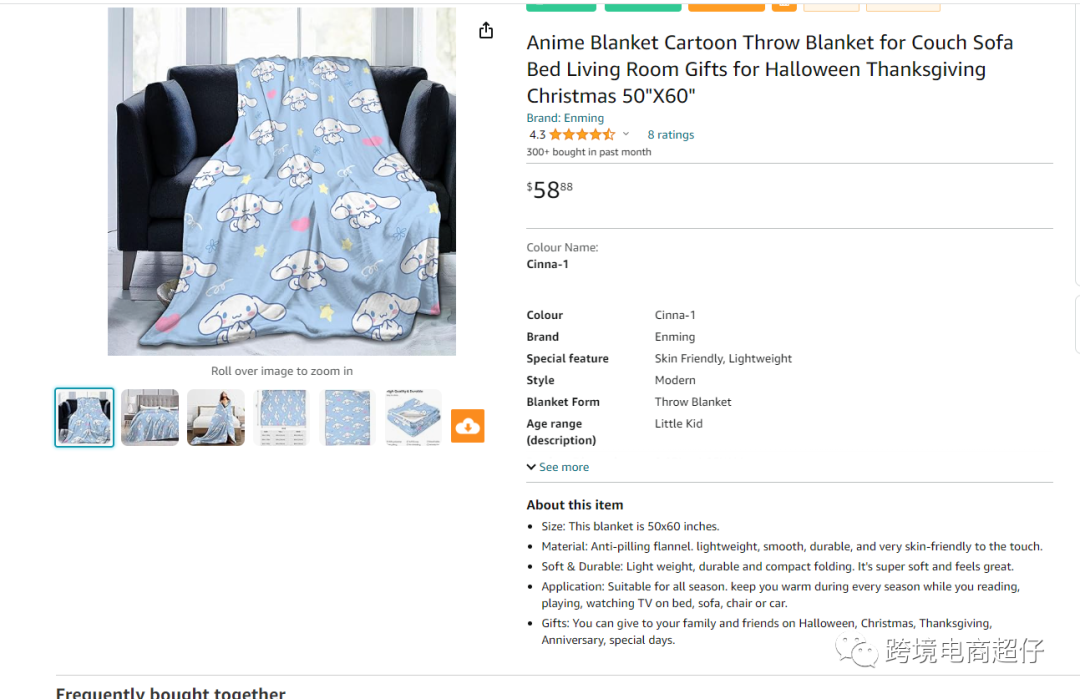The image size is (1080, 699).
Task: Select the fifth flat blanket thumbnail
Action: [x=347, y=417]
